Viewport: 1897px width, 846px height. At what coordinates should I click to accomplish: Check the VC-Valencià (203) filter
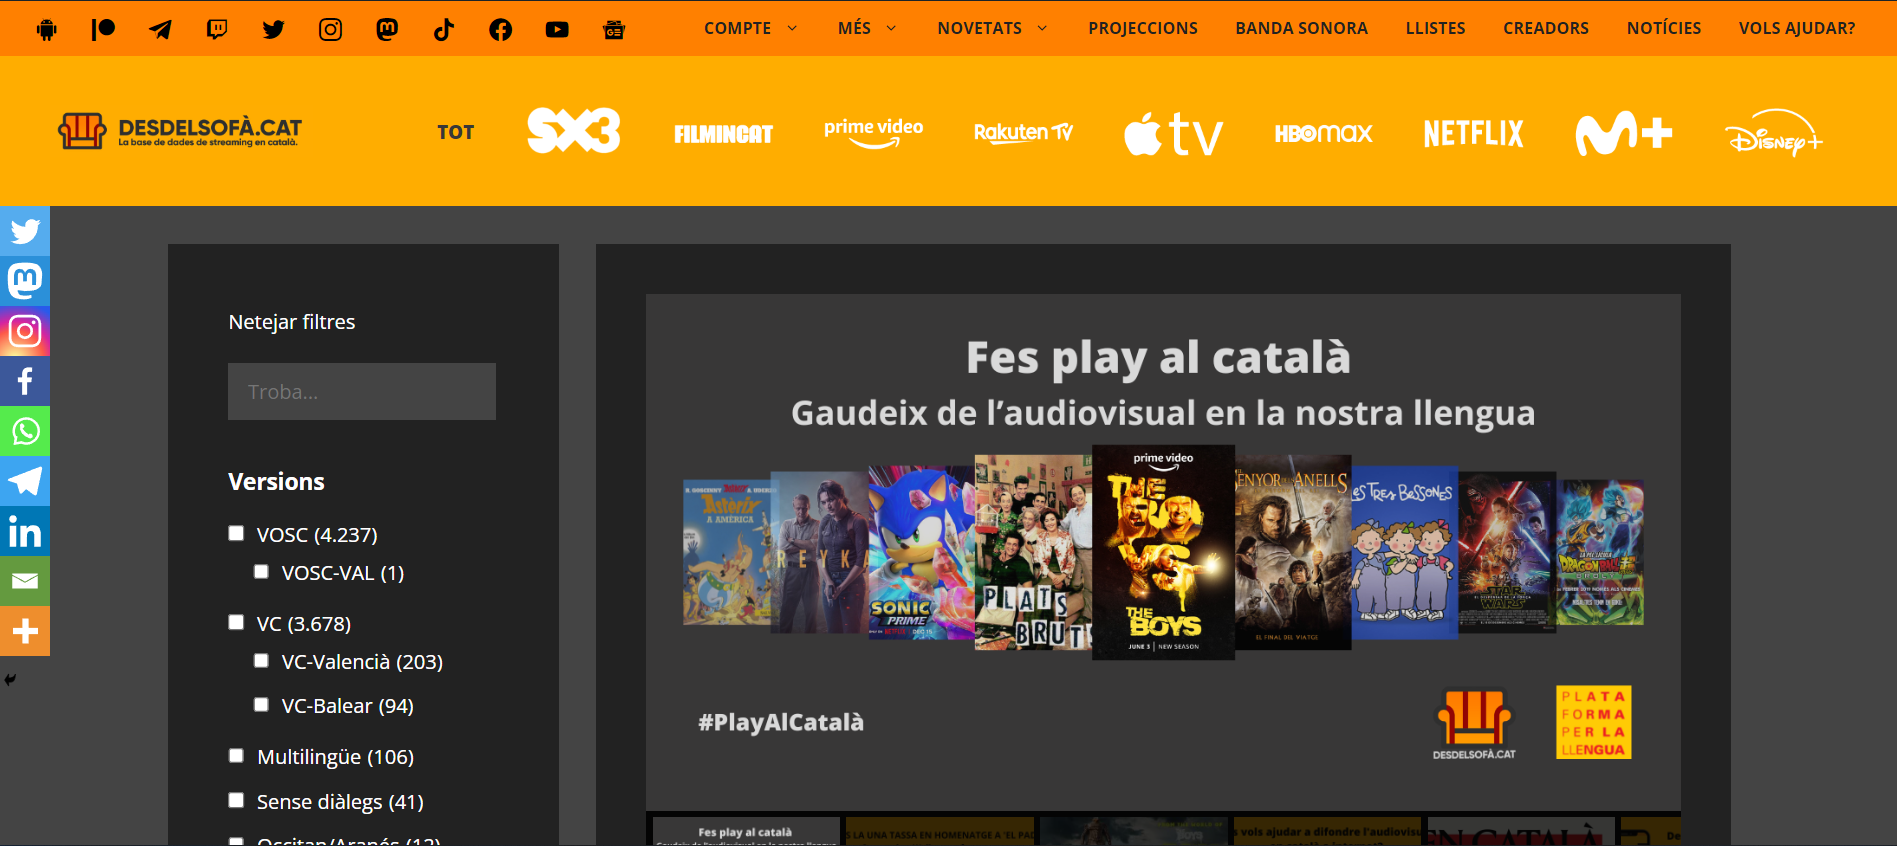pos(261,660)
